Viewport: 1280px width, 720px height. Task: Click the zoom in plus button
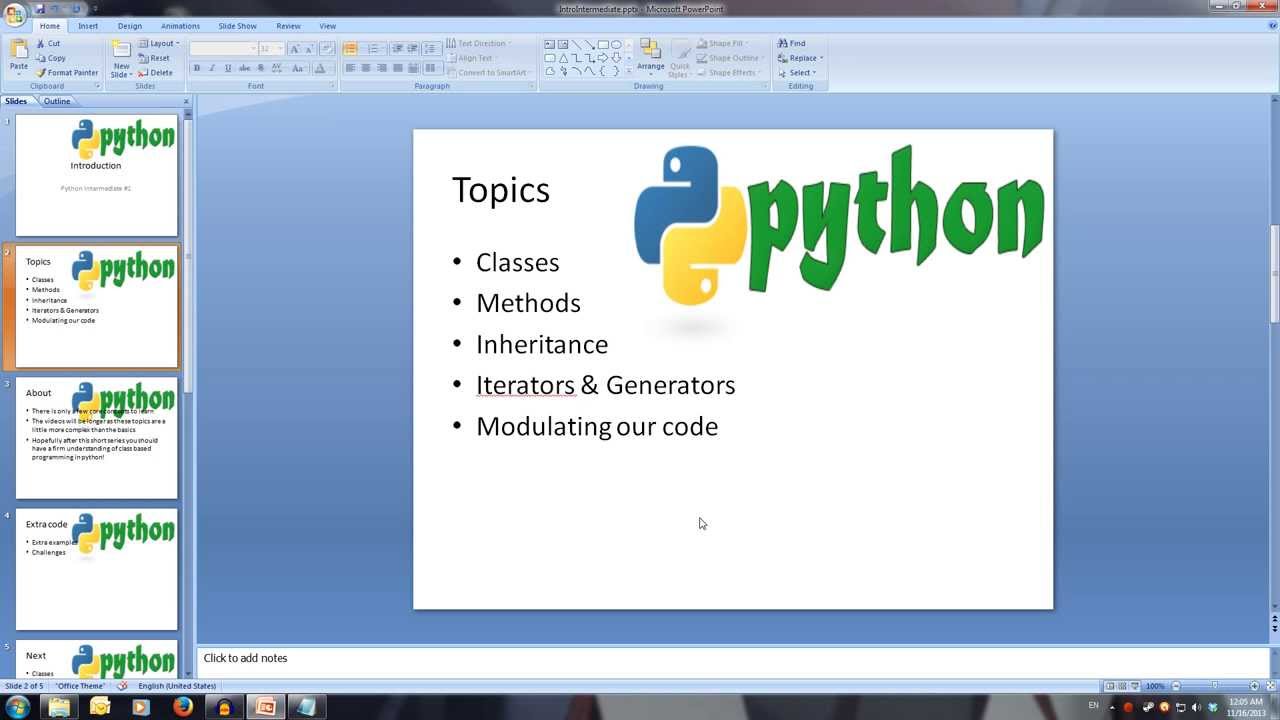tap(1255, 686)
